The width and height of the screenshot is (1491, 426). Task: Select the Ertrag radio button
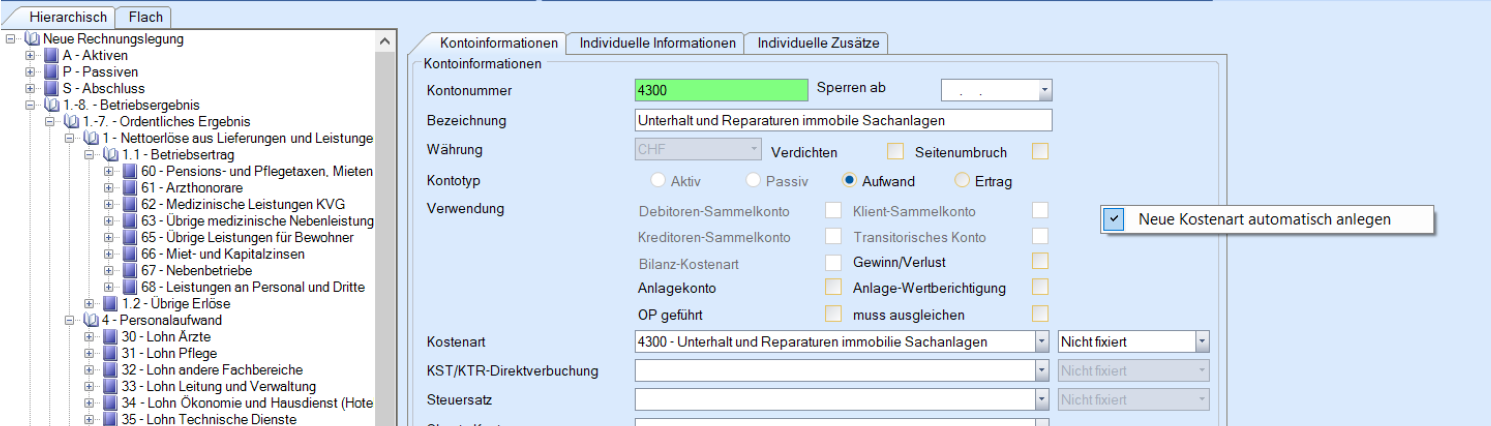pyautogui.click(x=964, y=181)
